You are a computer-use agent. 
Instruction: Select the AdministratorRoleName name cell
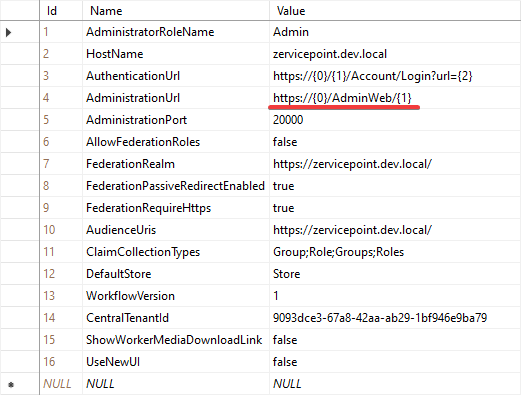[x=176, y=32]
